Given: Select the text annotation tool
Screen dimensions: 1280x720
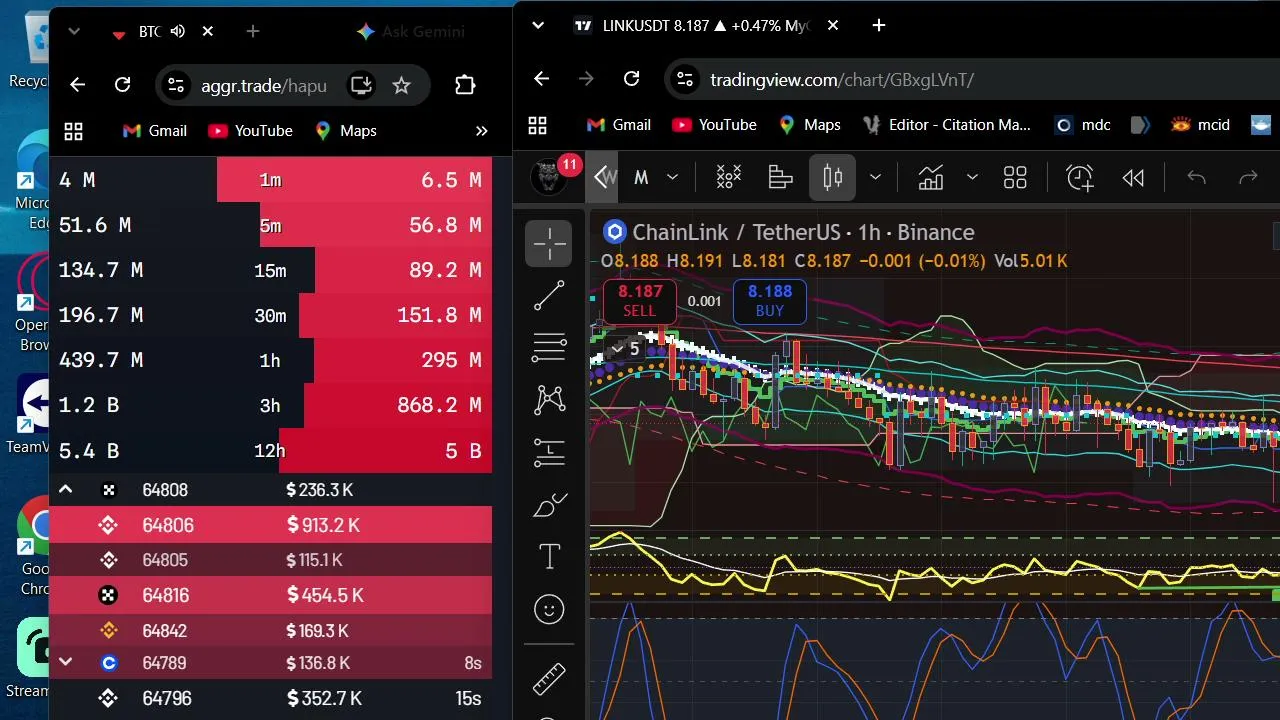Looking at the screenshot, I should pyautogui.click(x=549, y=557).
